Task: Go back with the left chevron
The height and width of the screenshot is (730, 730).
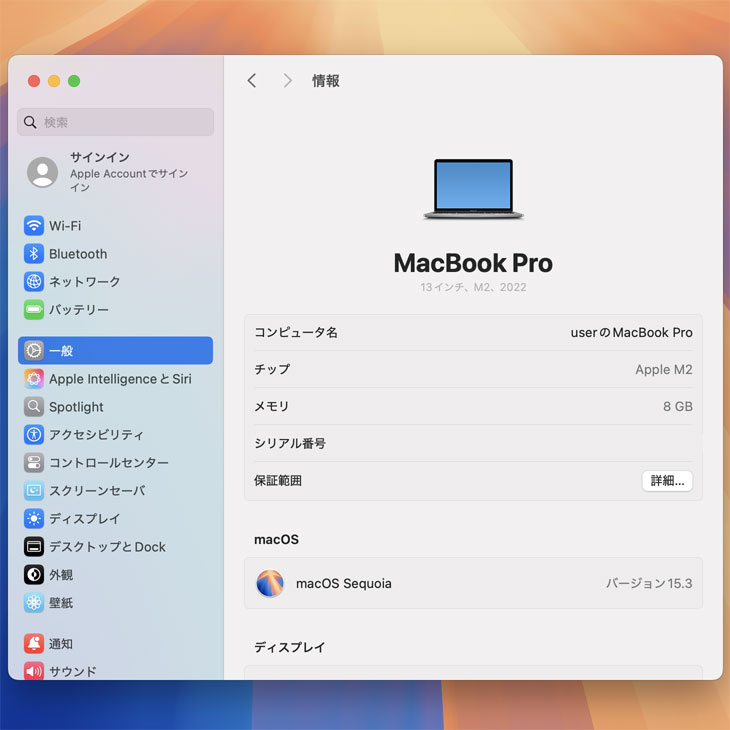Action: click(x=252, y=81)
